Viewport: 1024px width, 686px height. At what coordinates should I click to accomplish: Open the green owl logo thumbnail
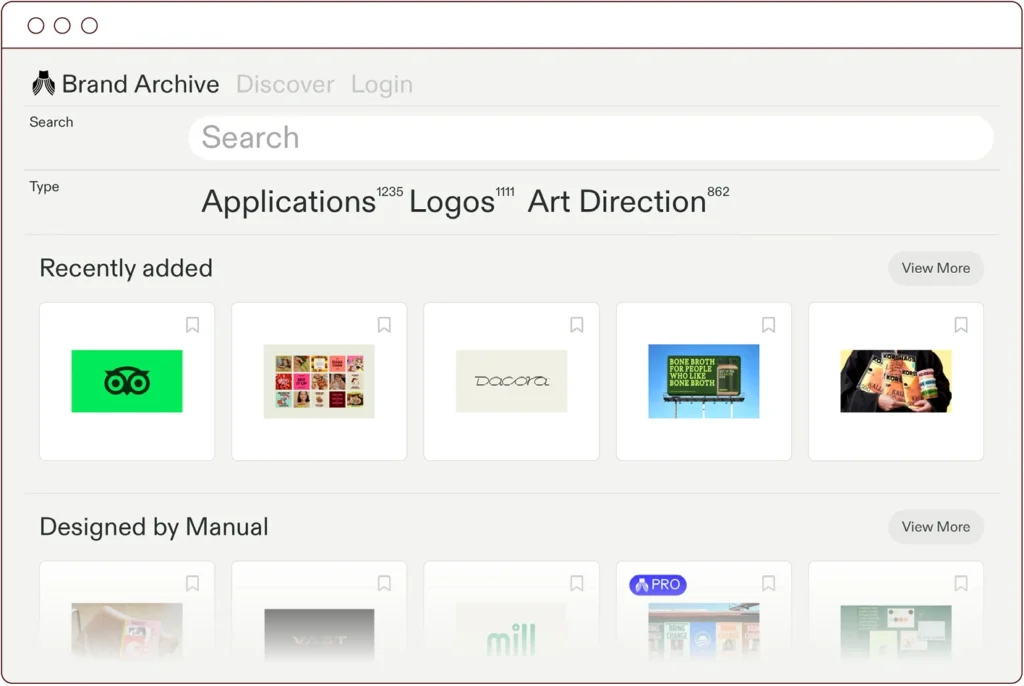tap(127, 381)
